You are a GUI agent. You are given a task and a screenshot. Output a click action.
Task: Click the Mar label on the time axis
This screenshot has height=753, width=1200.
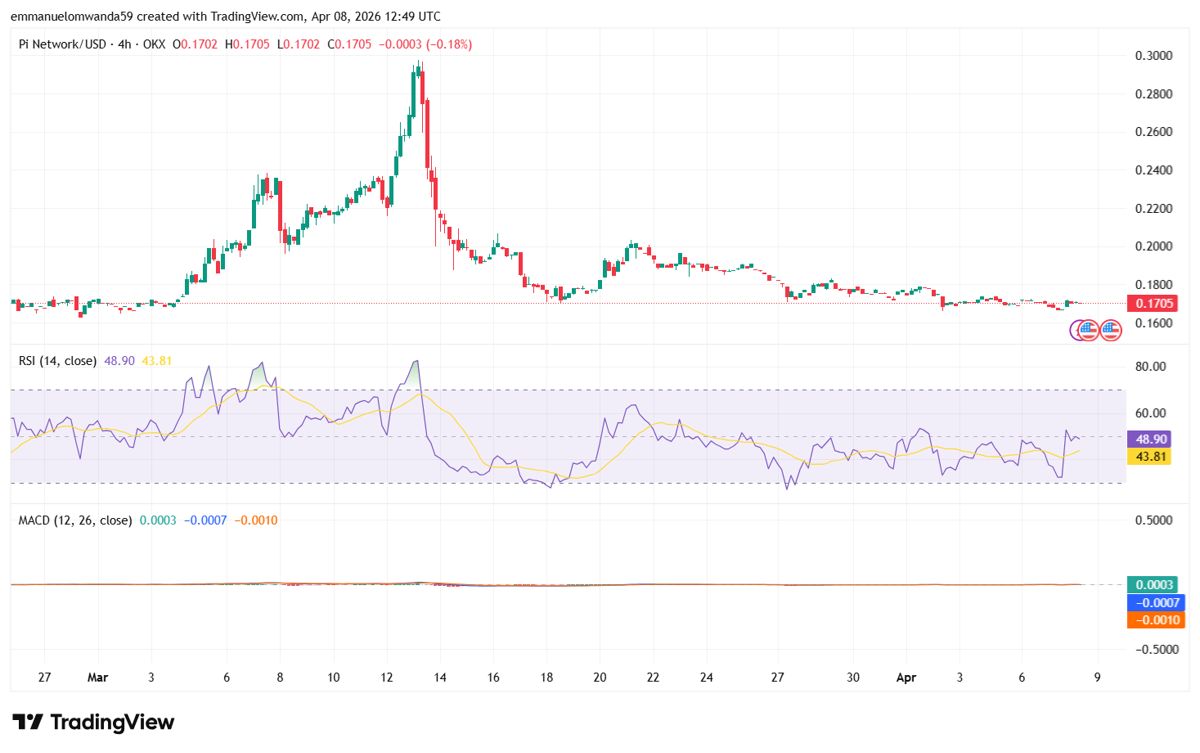click(97, 677)
